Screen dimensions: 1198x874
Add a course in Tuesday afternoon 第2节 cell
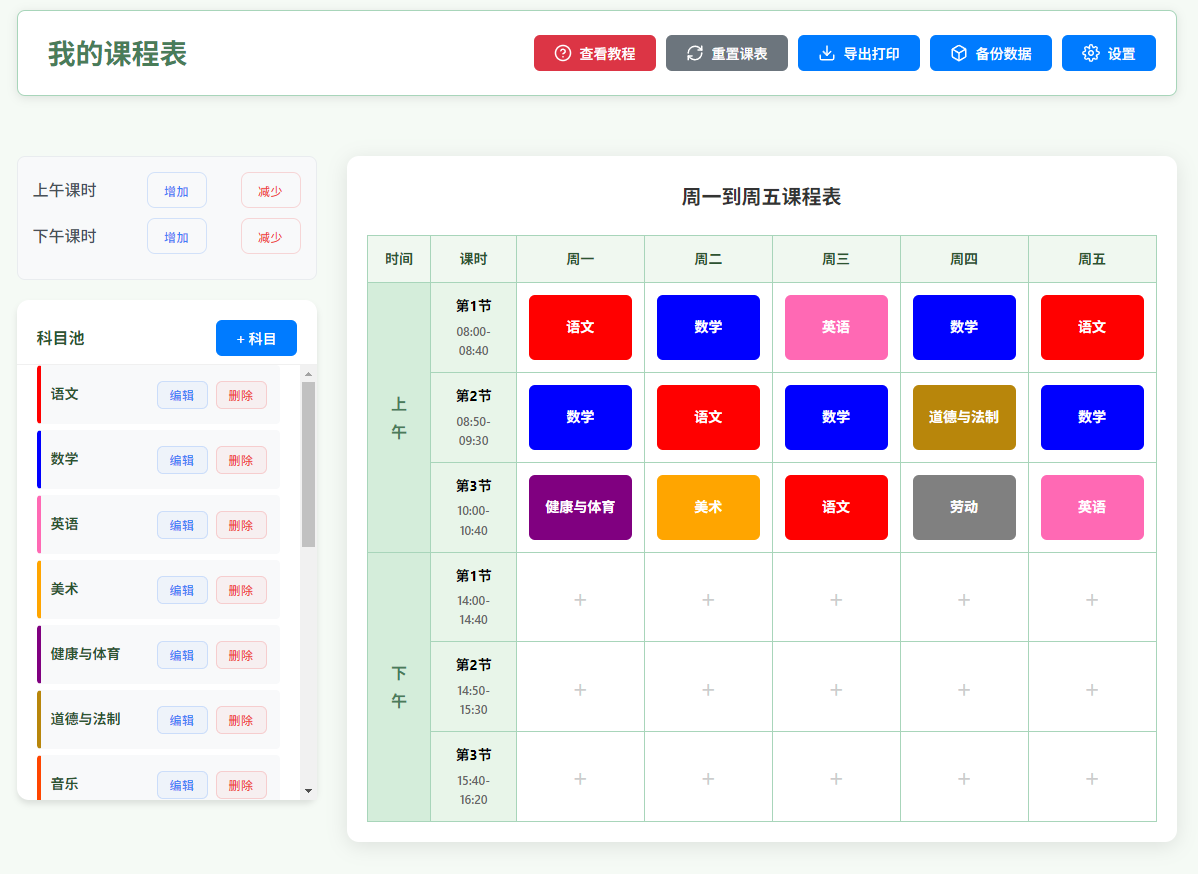(x=708, y=689)
